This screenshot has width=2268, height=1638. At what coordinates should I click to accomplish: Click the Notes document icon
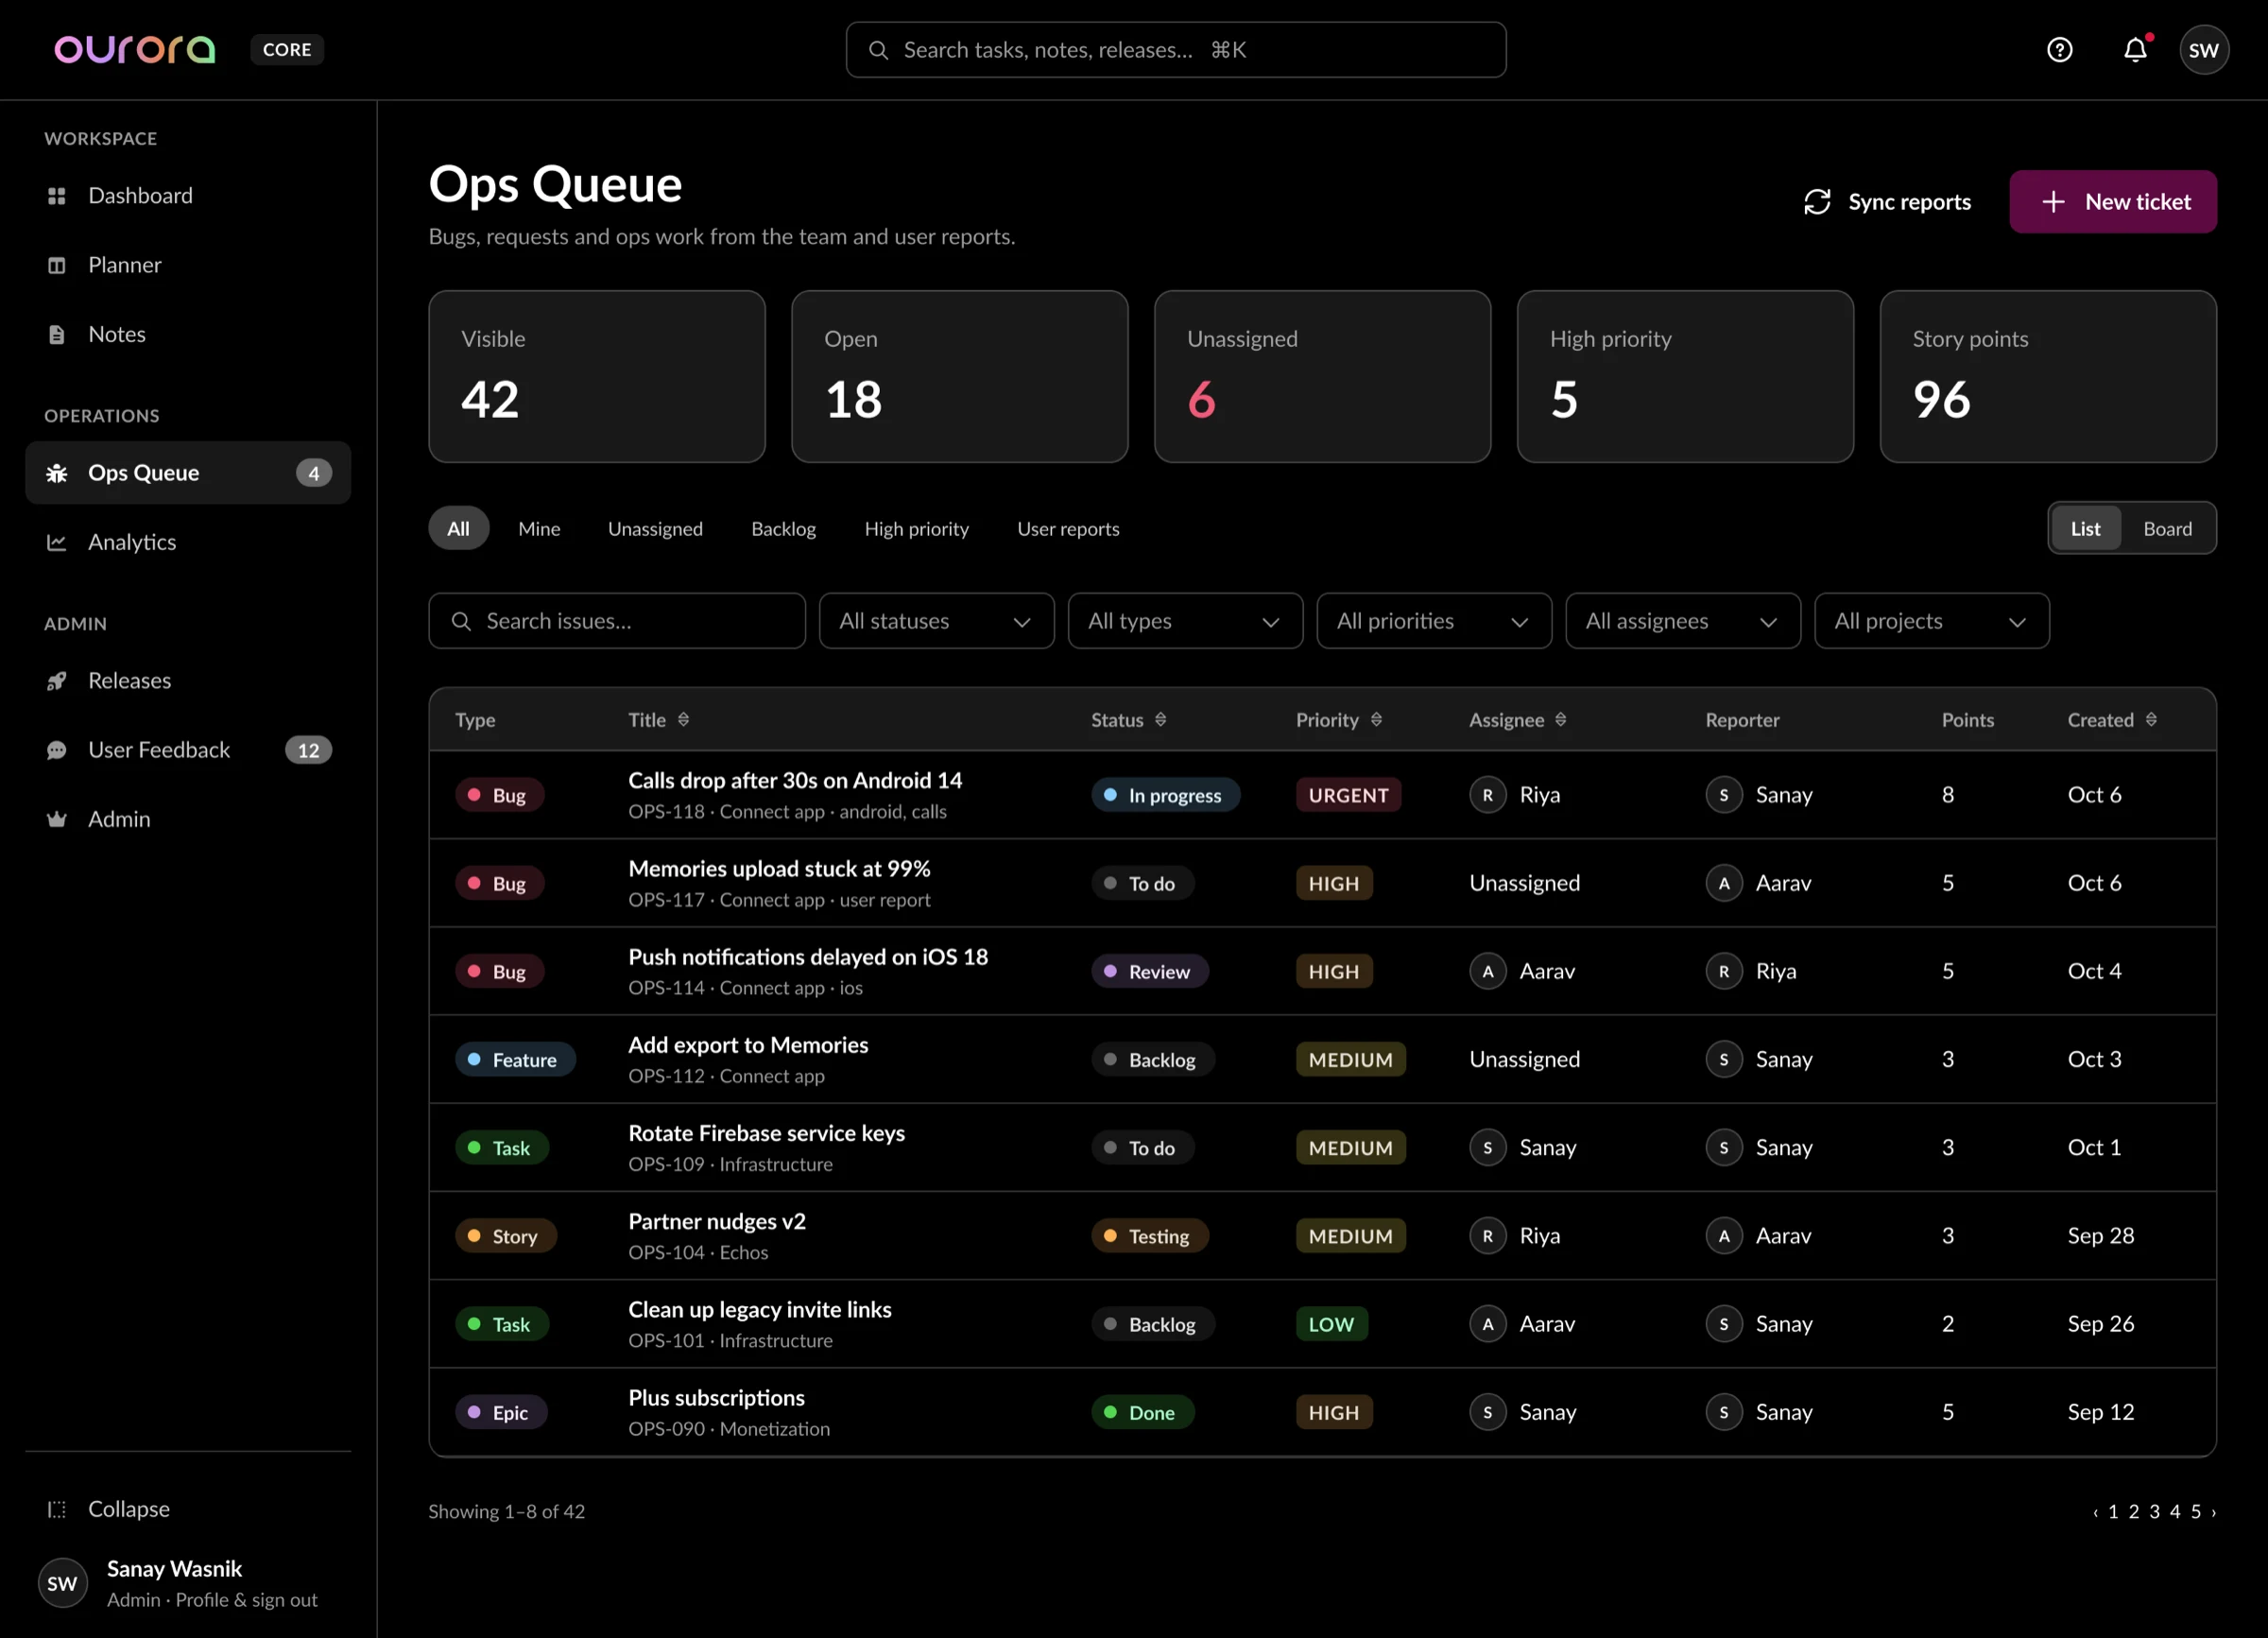[57, 335]
